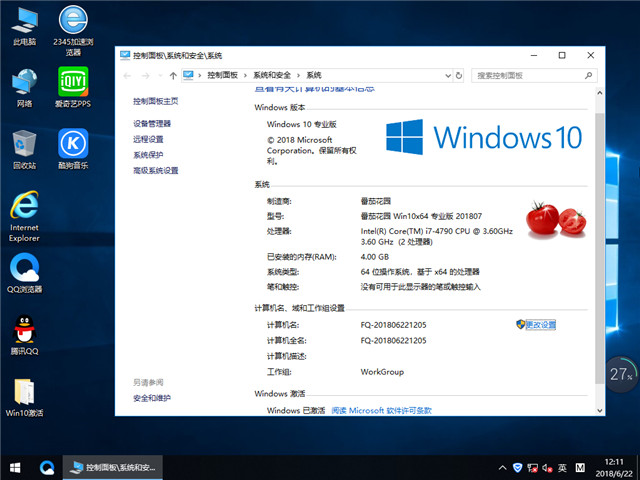Screen dimensions: 640x480
Task: Click the window title bar system icon
Action: 125,55
